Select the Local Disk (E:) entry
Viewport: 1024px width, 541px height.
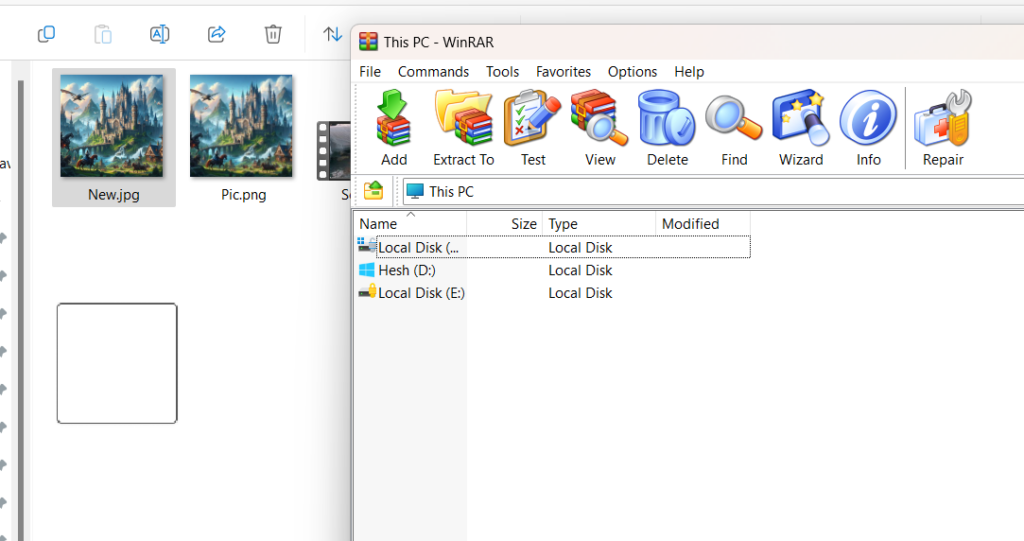(x=421, y=293)
